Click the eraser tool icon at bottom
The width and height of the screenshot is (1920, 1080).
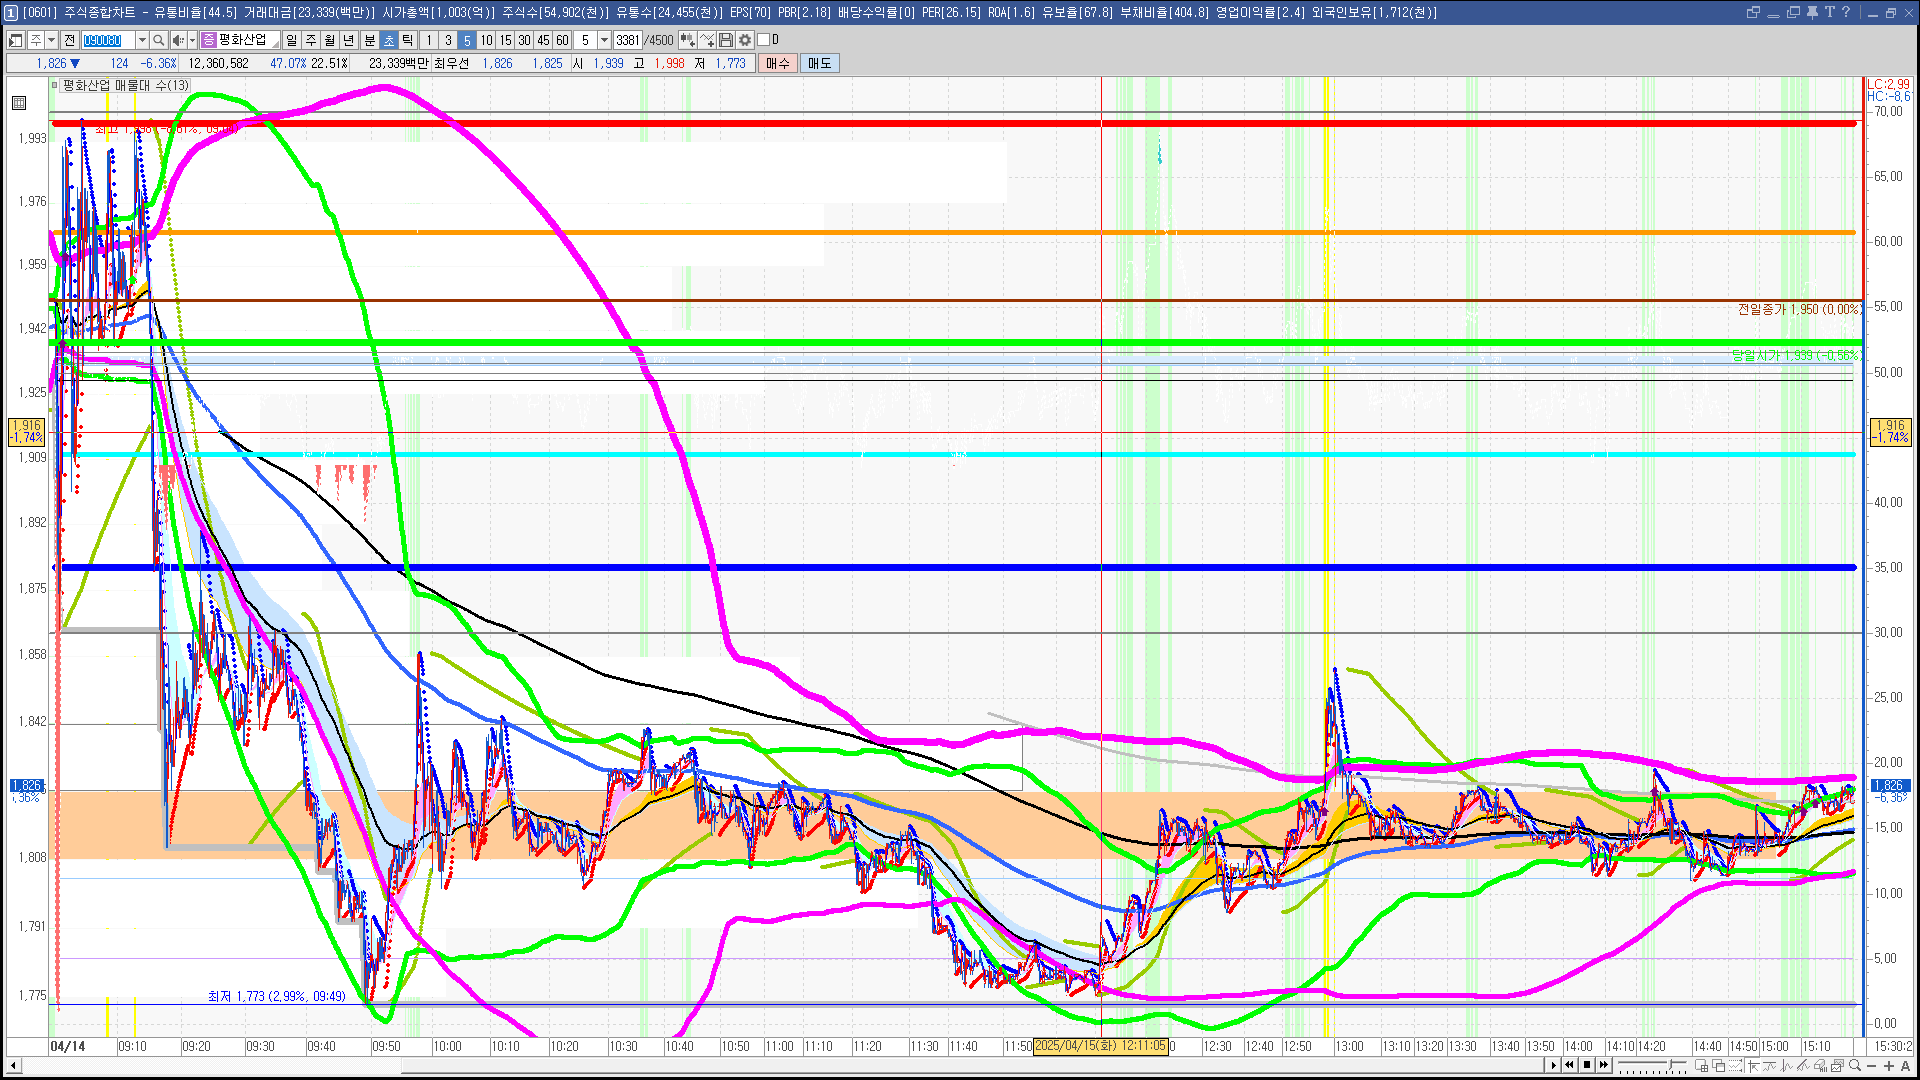point(1820,1065)
